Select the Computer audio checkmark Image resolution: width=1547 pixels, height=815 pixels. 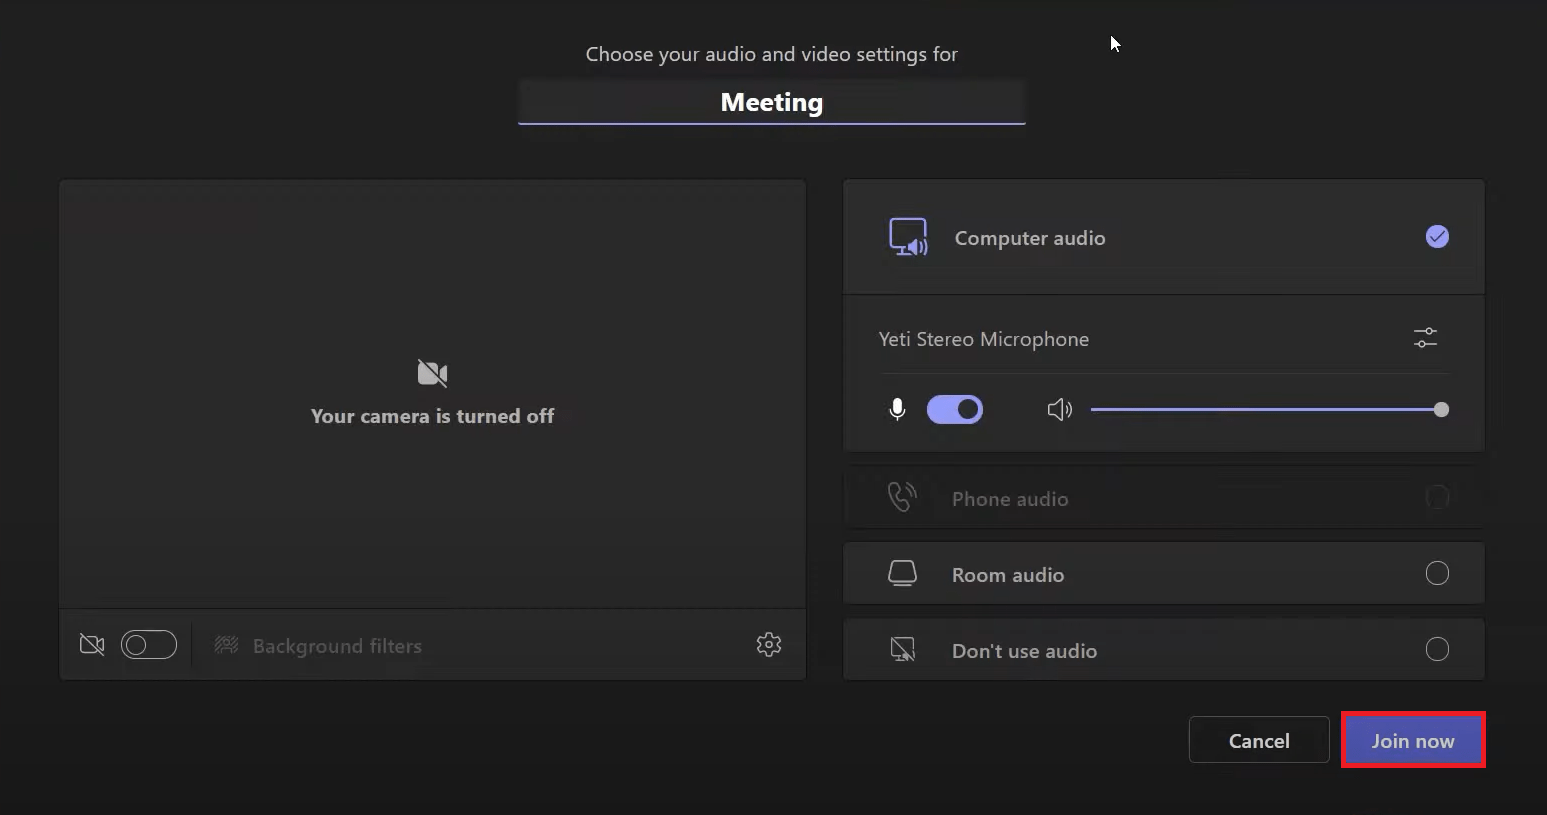1437,237
